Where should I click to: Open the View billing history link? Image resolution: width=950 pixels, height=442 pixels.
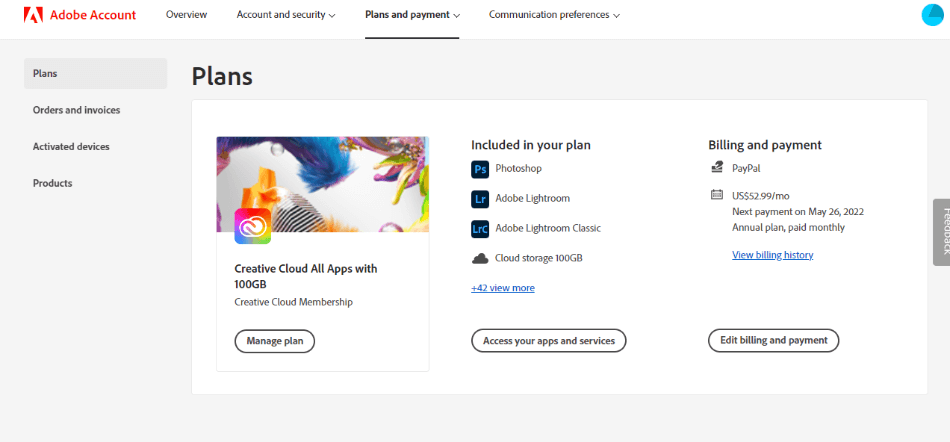(x=772, y=255)
